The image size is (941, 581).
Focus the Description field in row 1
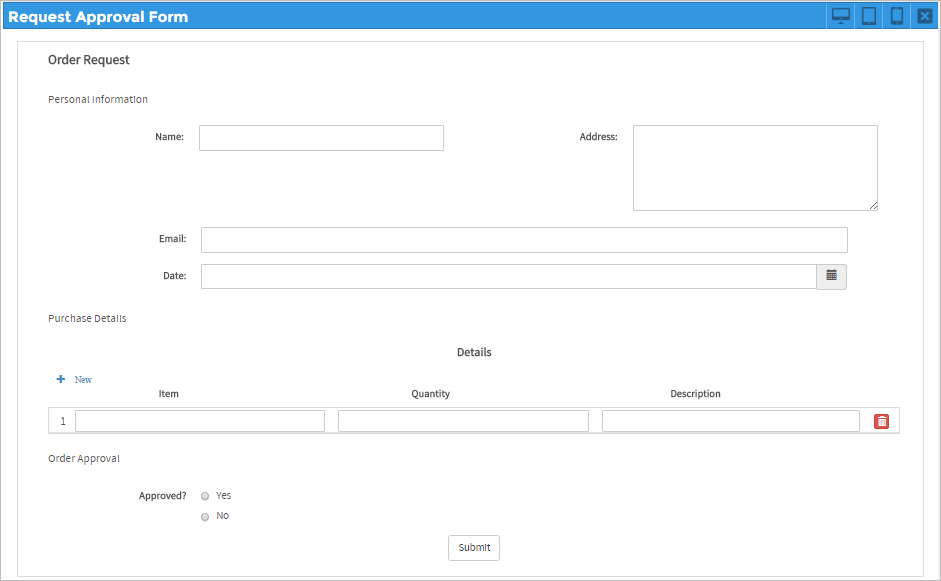(730, 421)
